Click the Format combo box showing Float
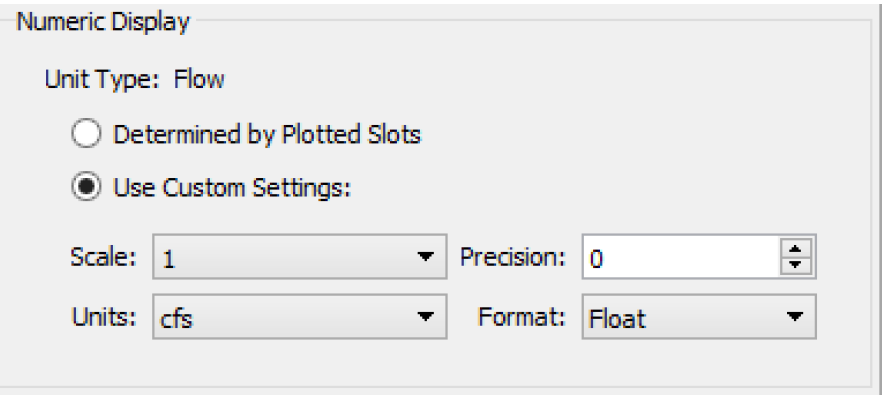Viewport: 896px width, 404px height. pos(680,318)
